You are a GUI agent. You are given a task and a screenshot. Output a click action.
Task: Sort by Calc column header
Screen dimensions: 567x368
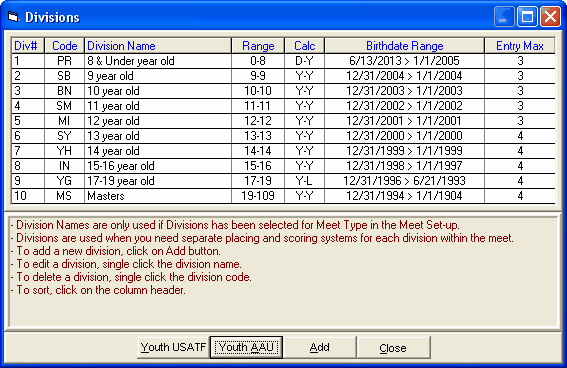304,46
